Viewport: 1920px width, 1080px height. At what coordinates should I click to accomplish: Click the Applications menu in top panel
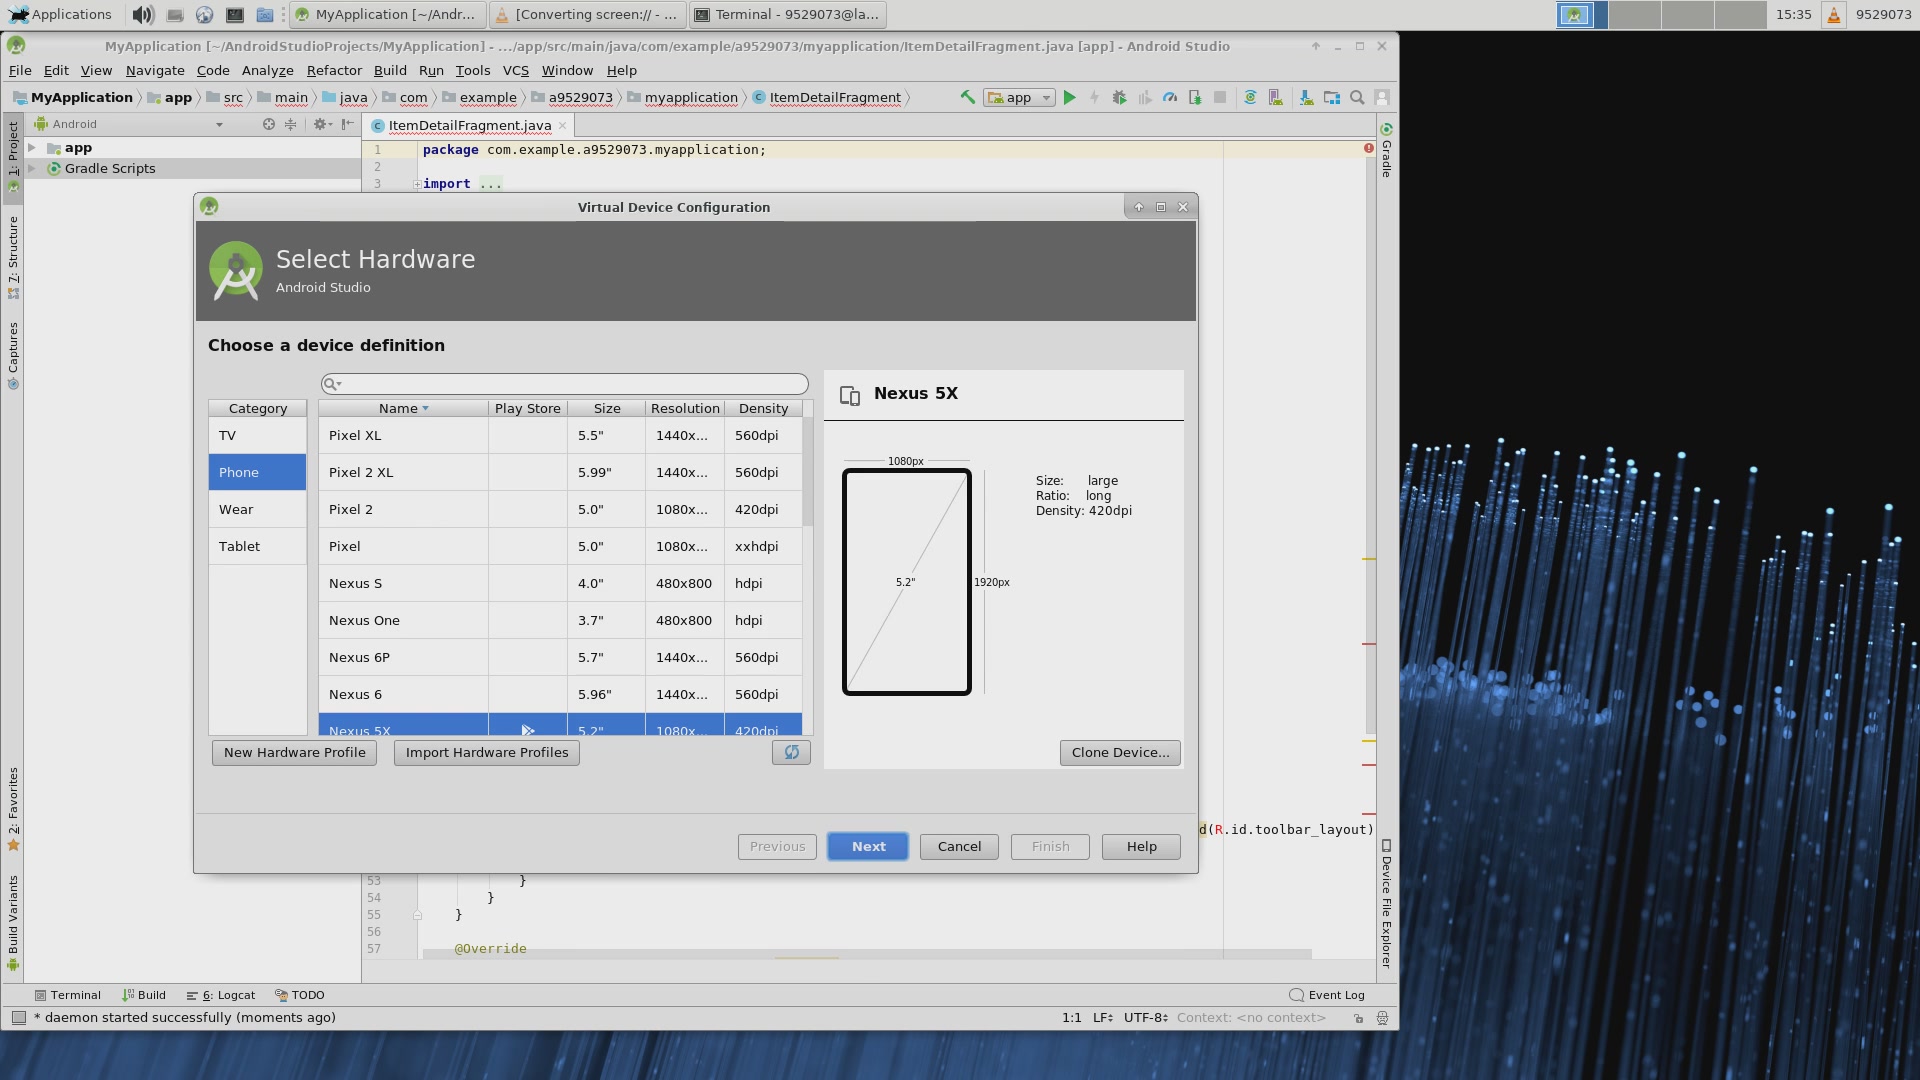(60, 14)
